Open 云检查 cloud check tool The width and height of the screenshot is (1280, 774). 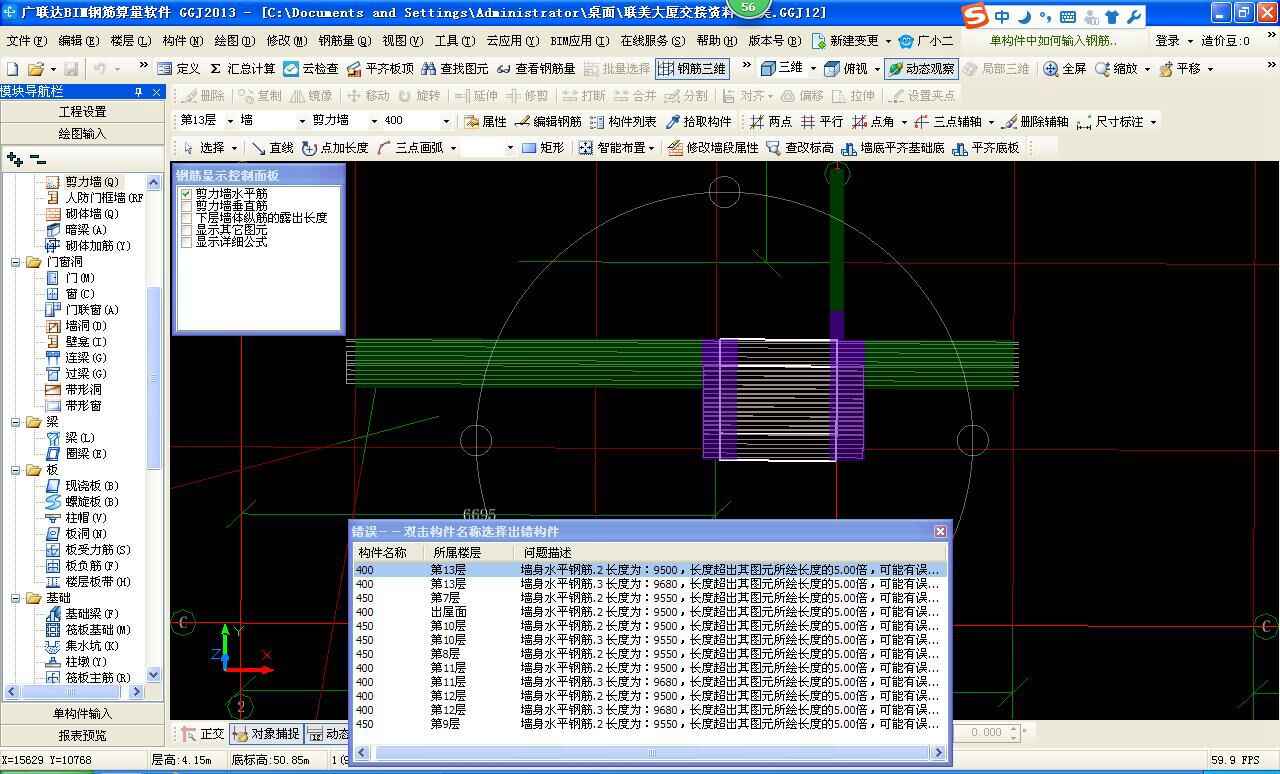(x=311, y=69)
